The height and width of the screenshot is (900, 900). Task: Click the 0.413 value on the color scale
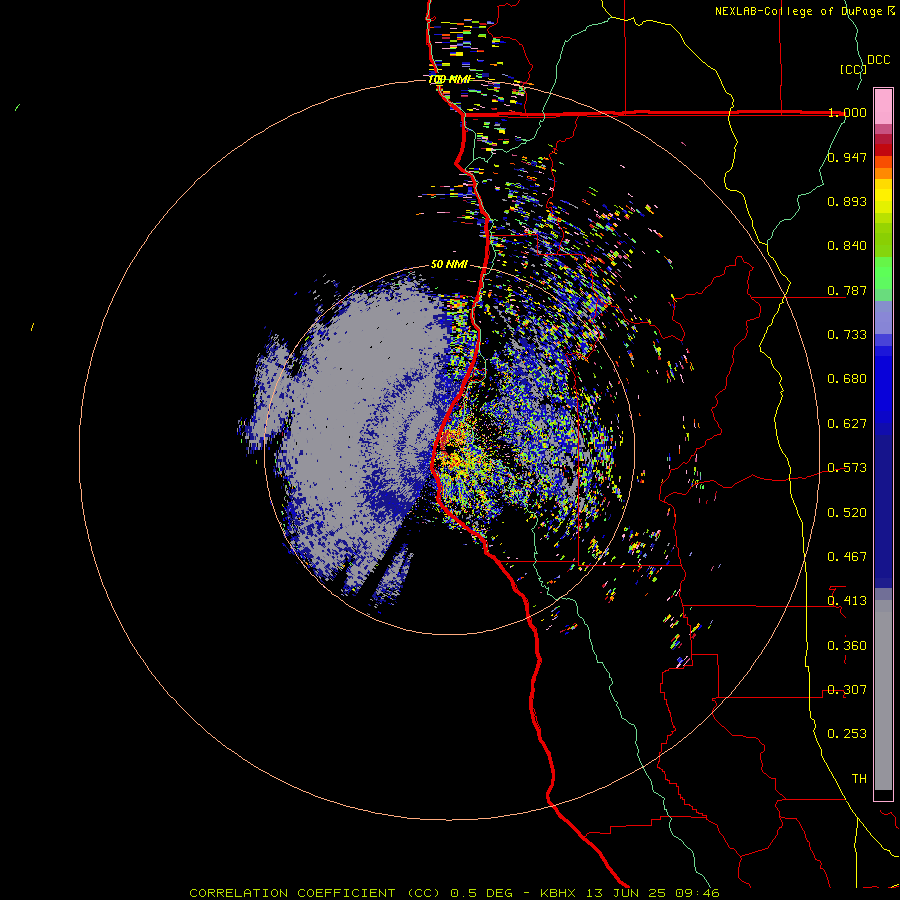847,601
